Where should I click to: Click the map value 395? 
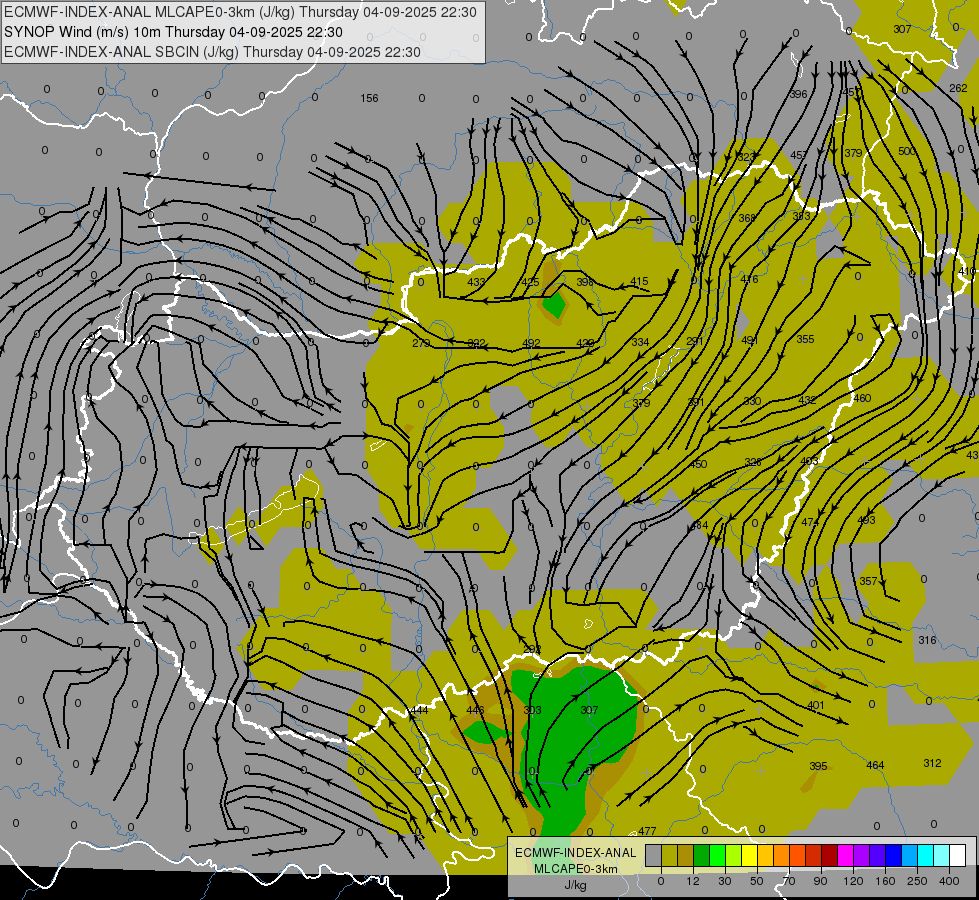point(818,766)
